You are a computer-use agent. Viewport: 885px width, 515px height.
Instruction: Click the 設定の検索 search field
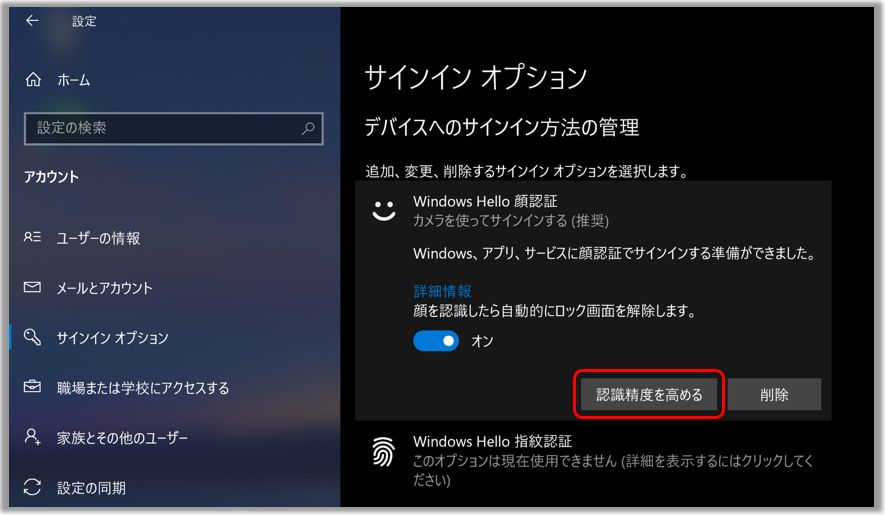(160, 128)
